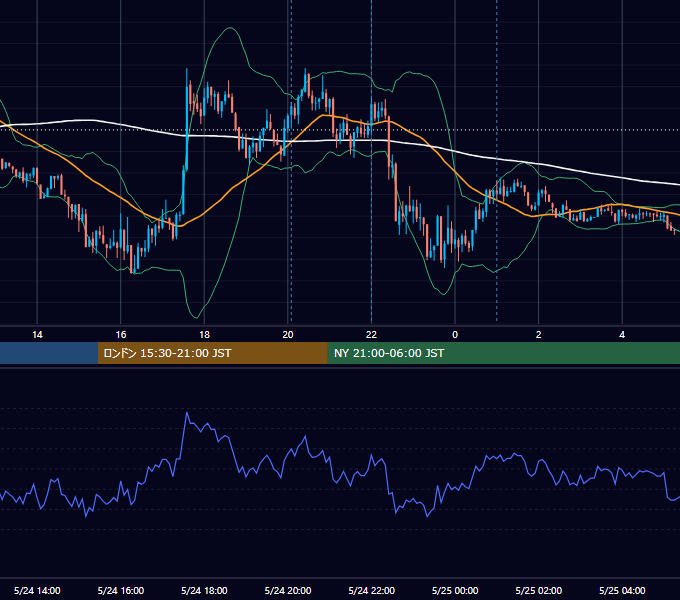Click the 5/24 16:00 time label

pos(121,590)
